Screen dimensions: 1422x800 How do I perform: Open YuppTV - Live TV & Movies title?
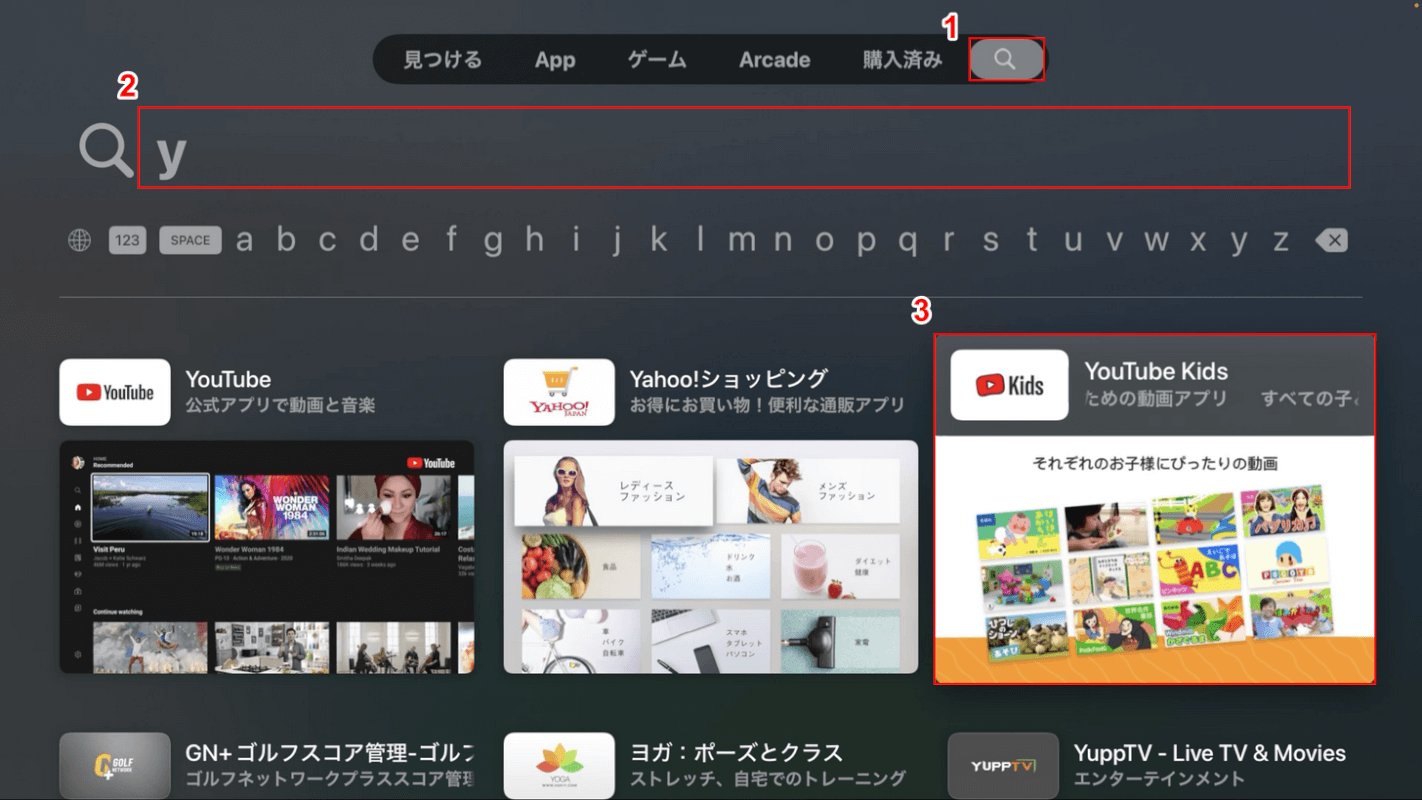pos(1210,753)
